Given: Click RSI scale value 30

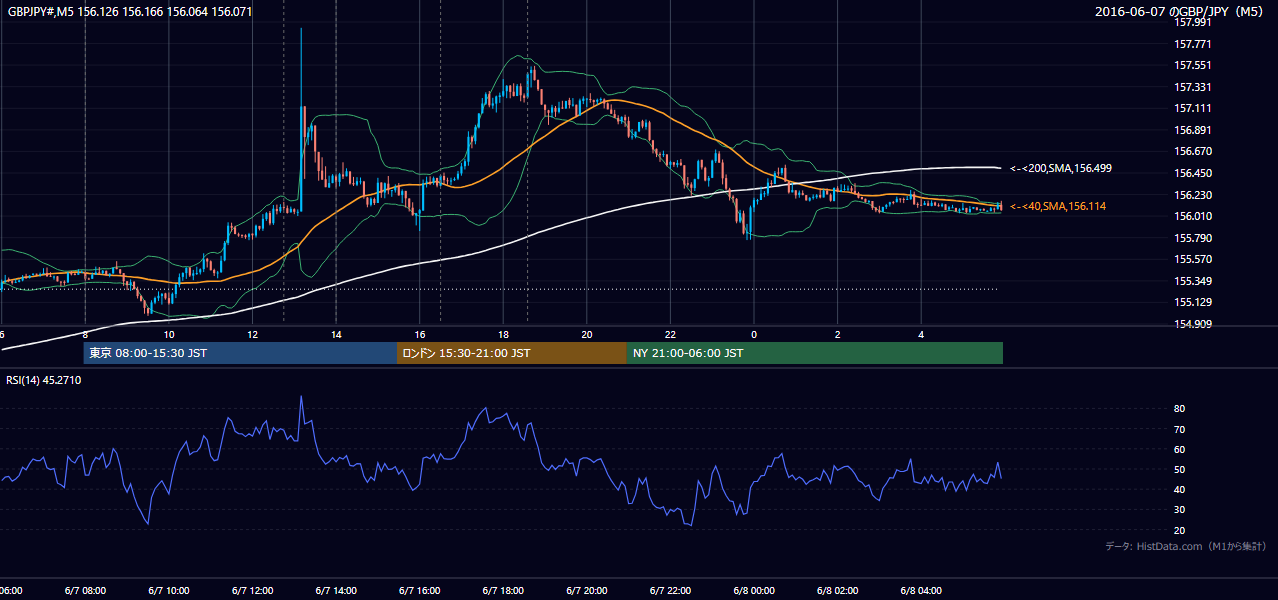Looking at the screenshot, I should (1180, 509).
